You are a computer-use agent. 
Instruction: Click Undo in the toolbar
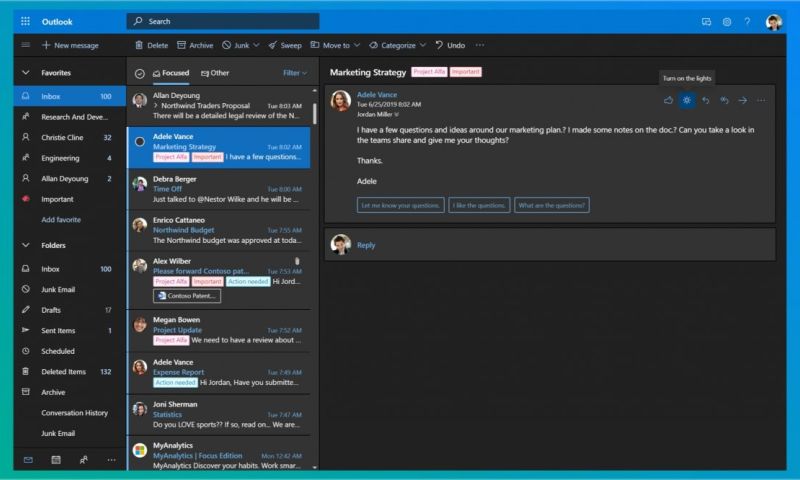coord(450,45)
